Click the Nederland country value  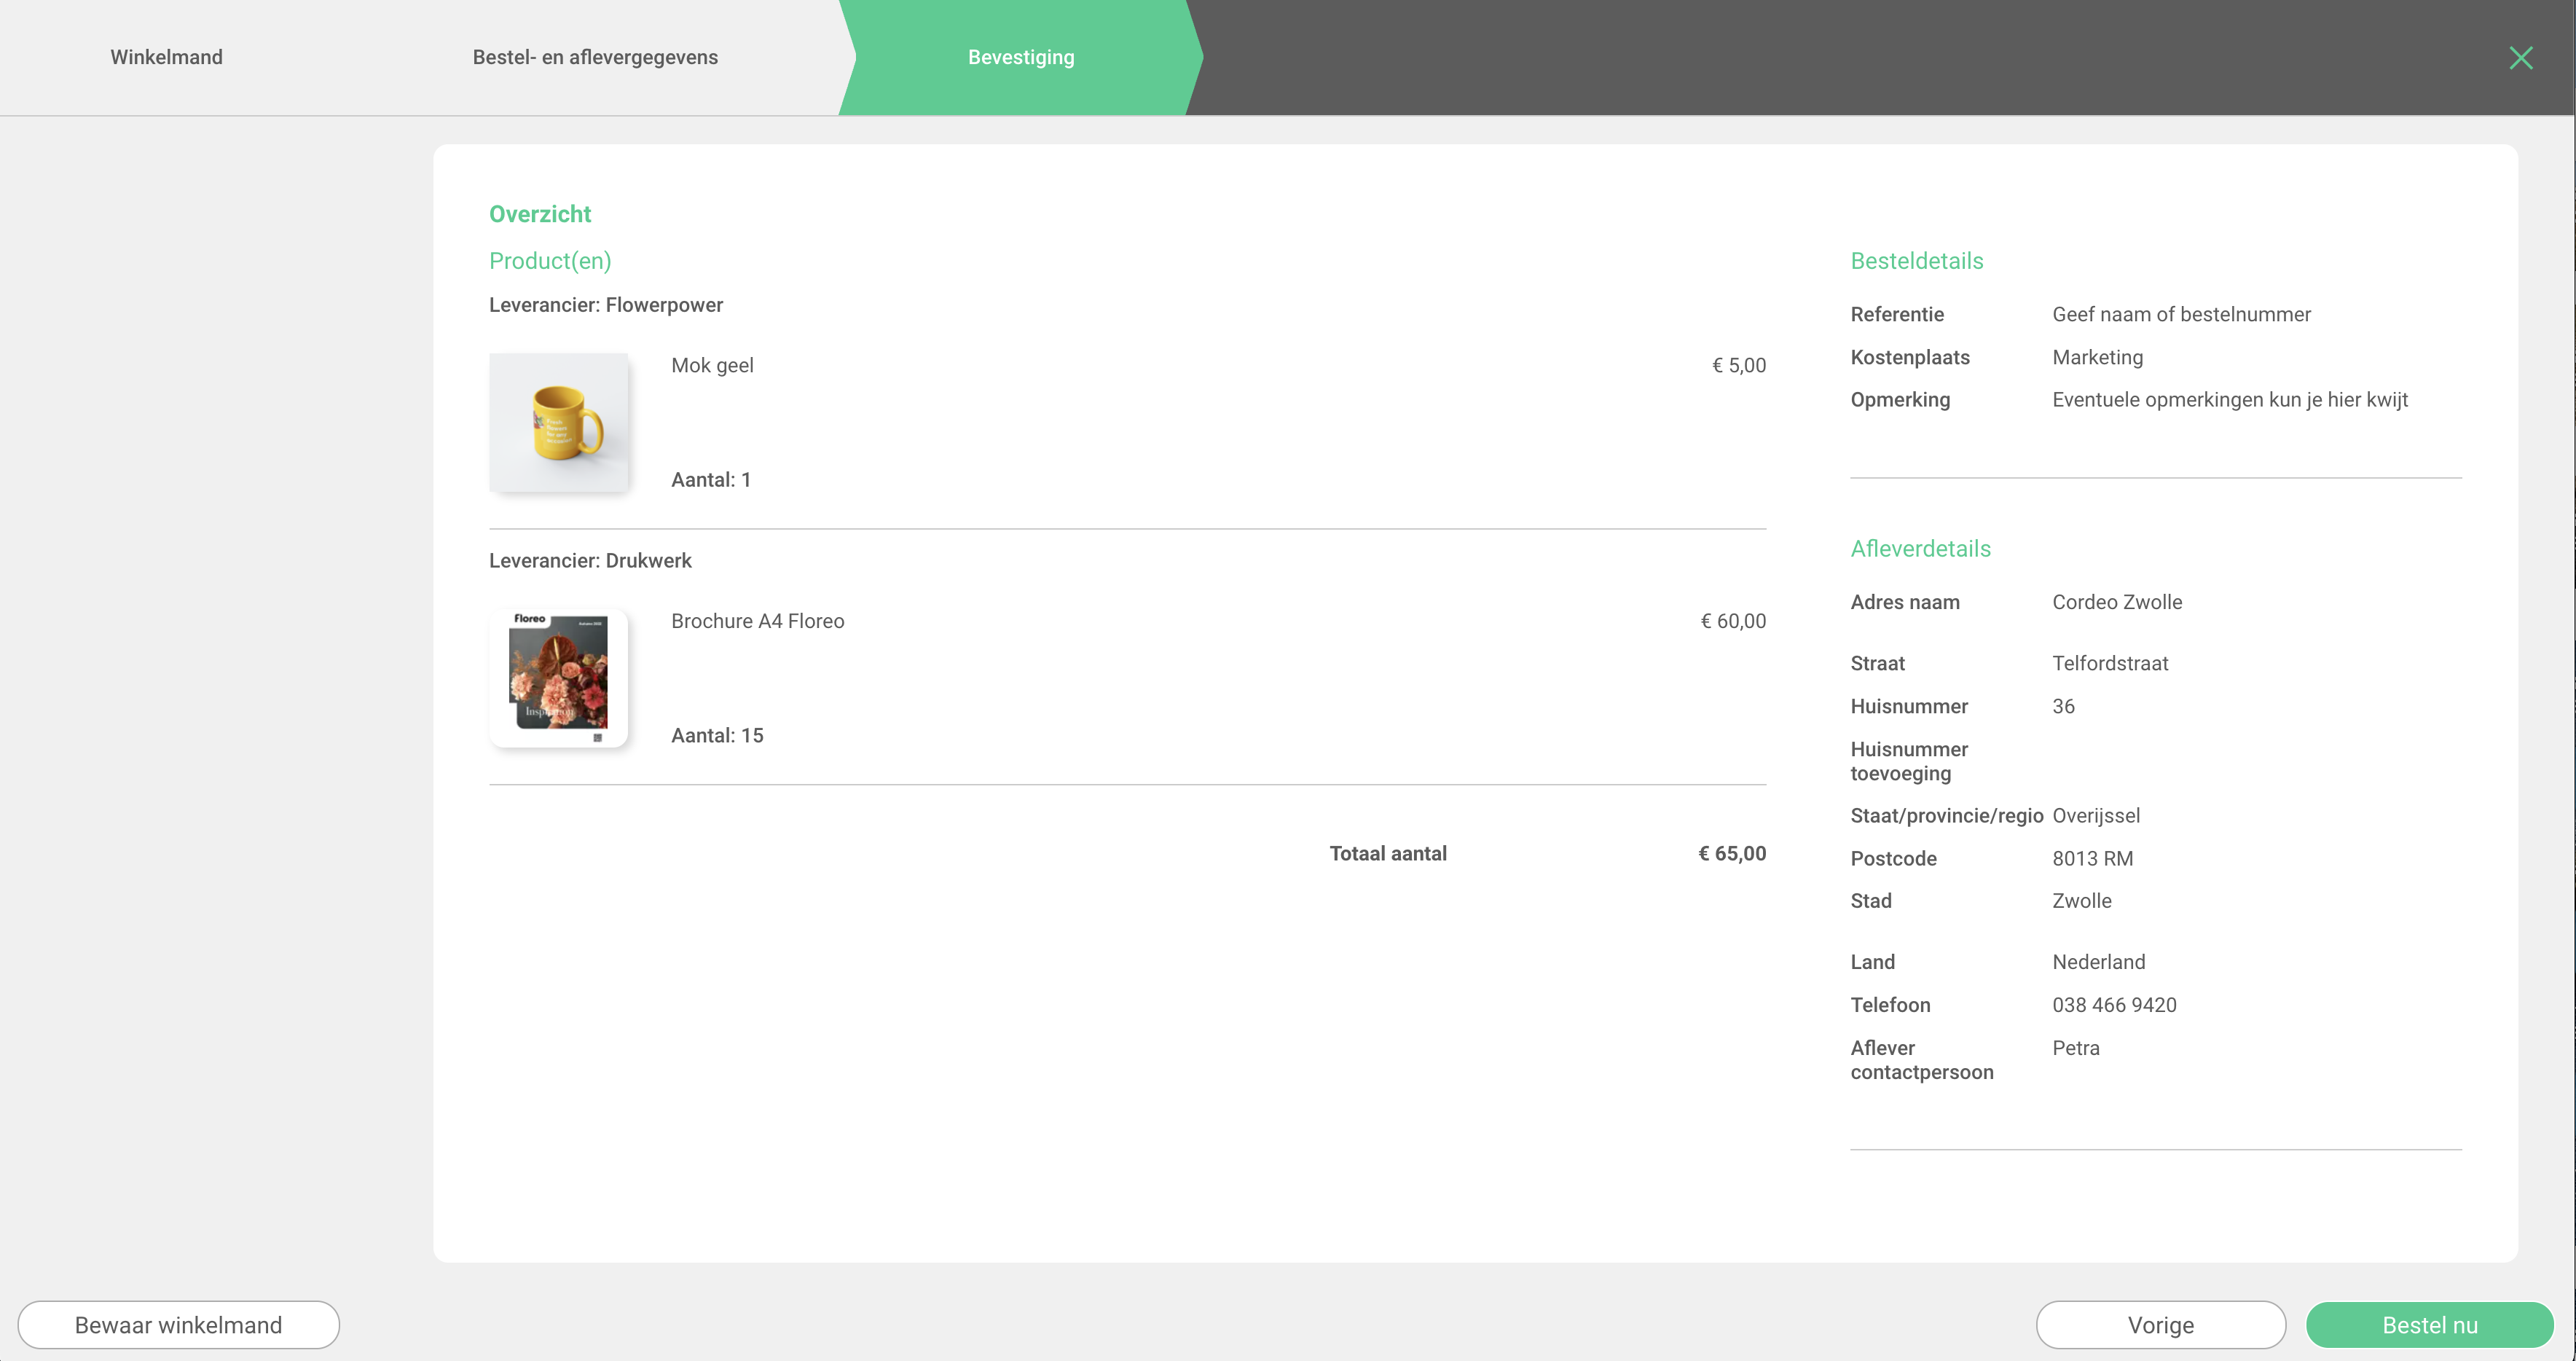[2098, 962]
